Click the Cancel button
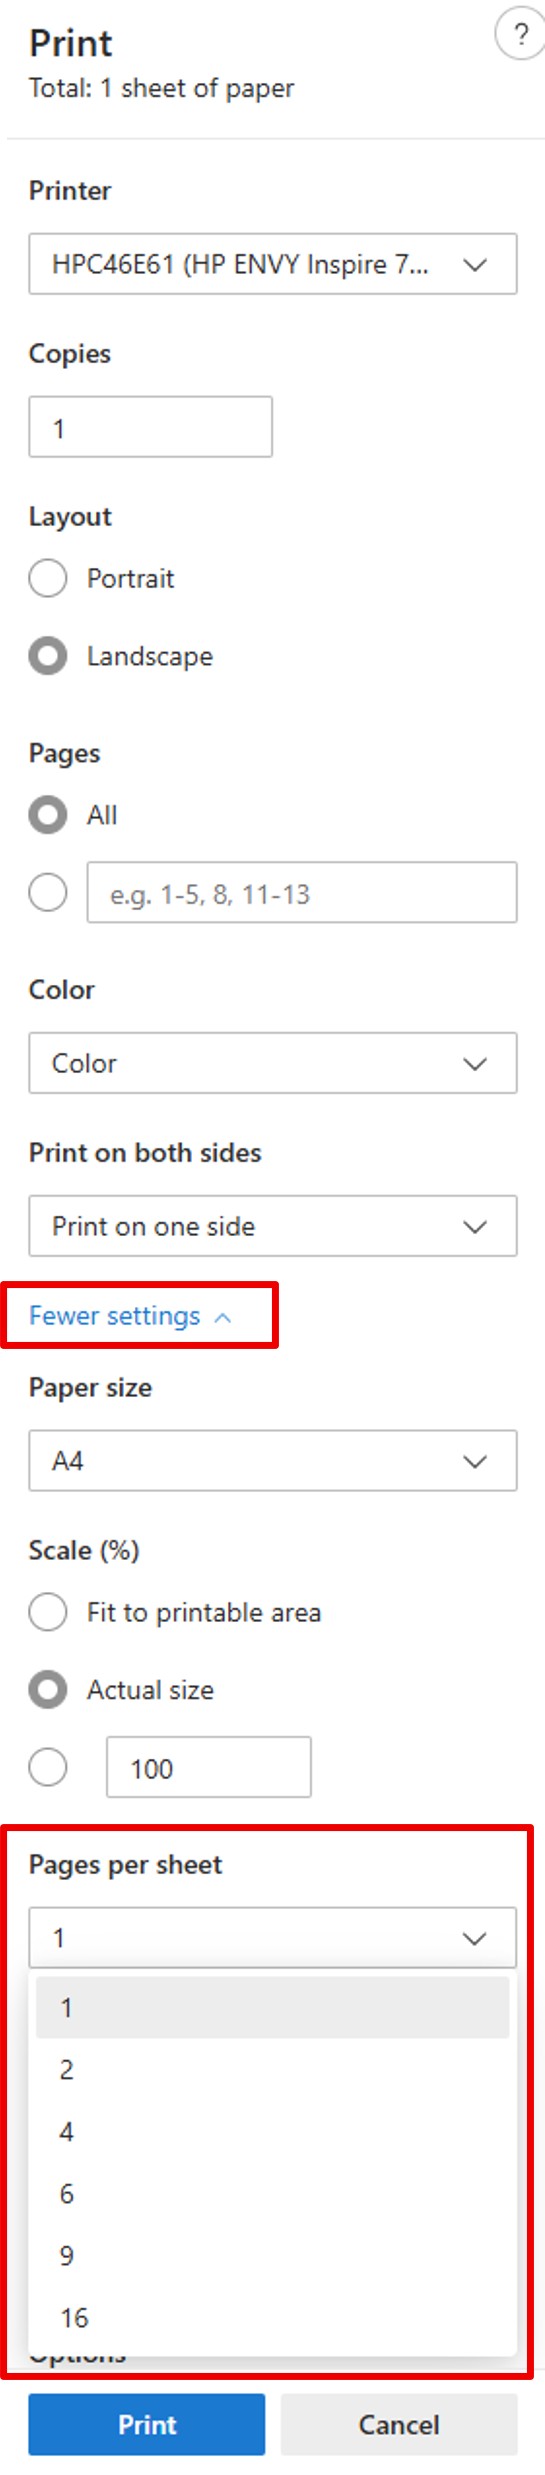545x2475 pixels. pyautogui.click(x=399, y=2425)
